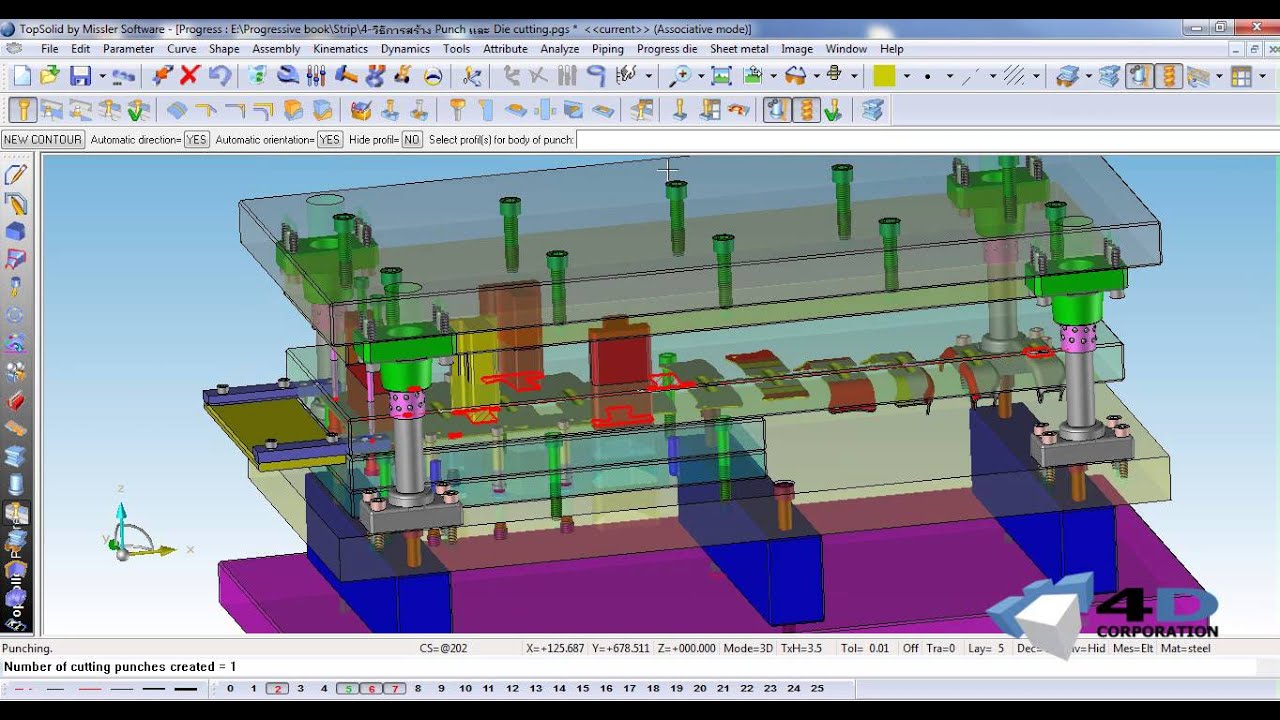Click the yellow L-shaped bend icon
Viewport: 1280px width, 720px height.
pyautogui.click(x=206, y=110)
